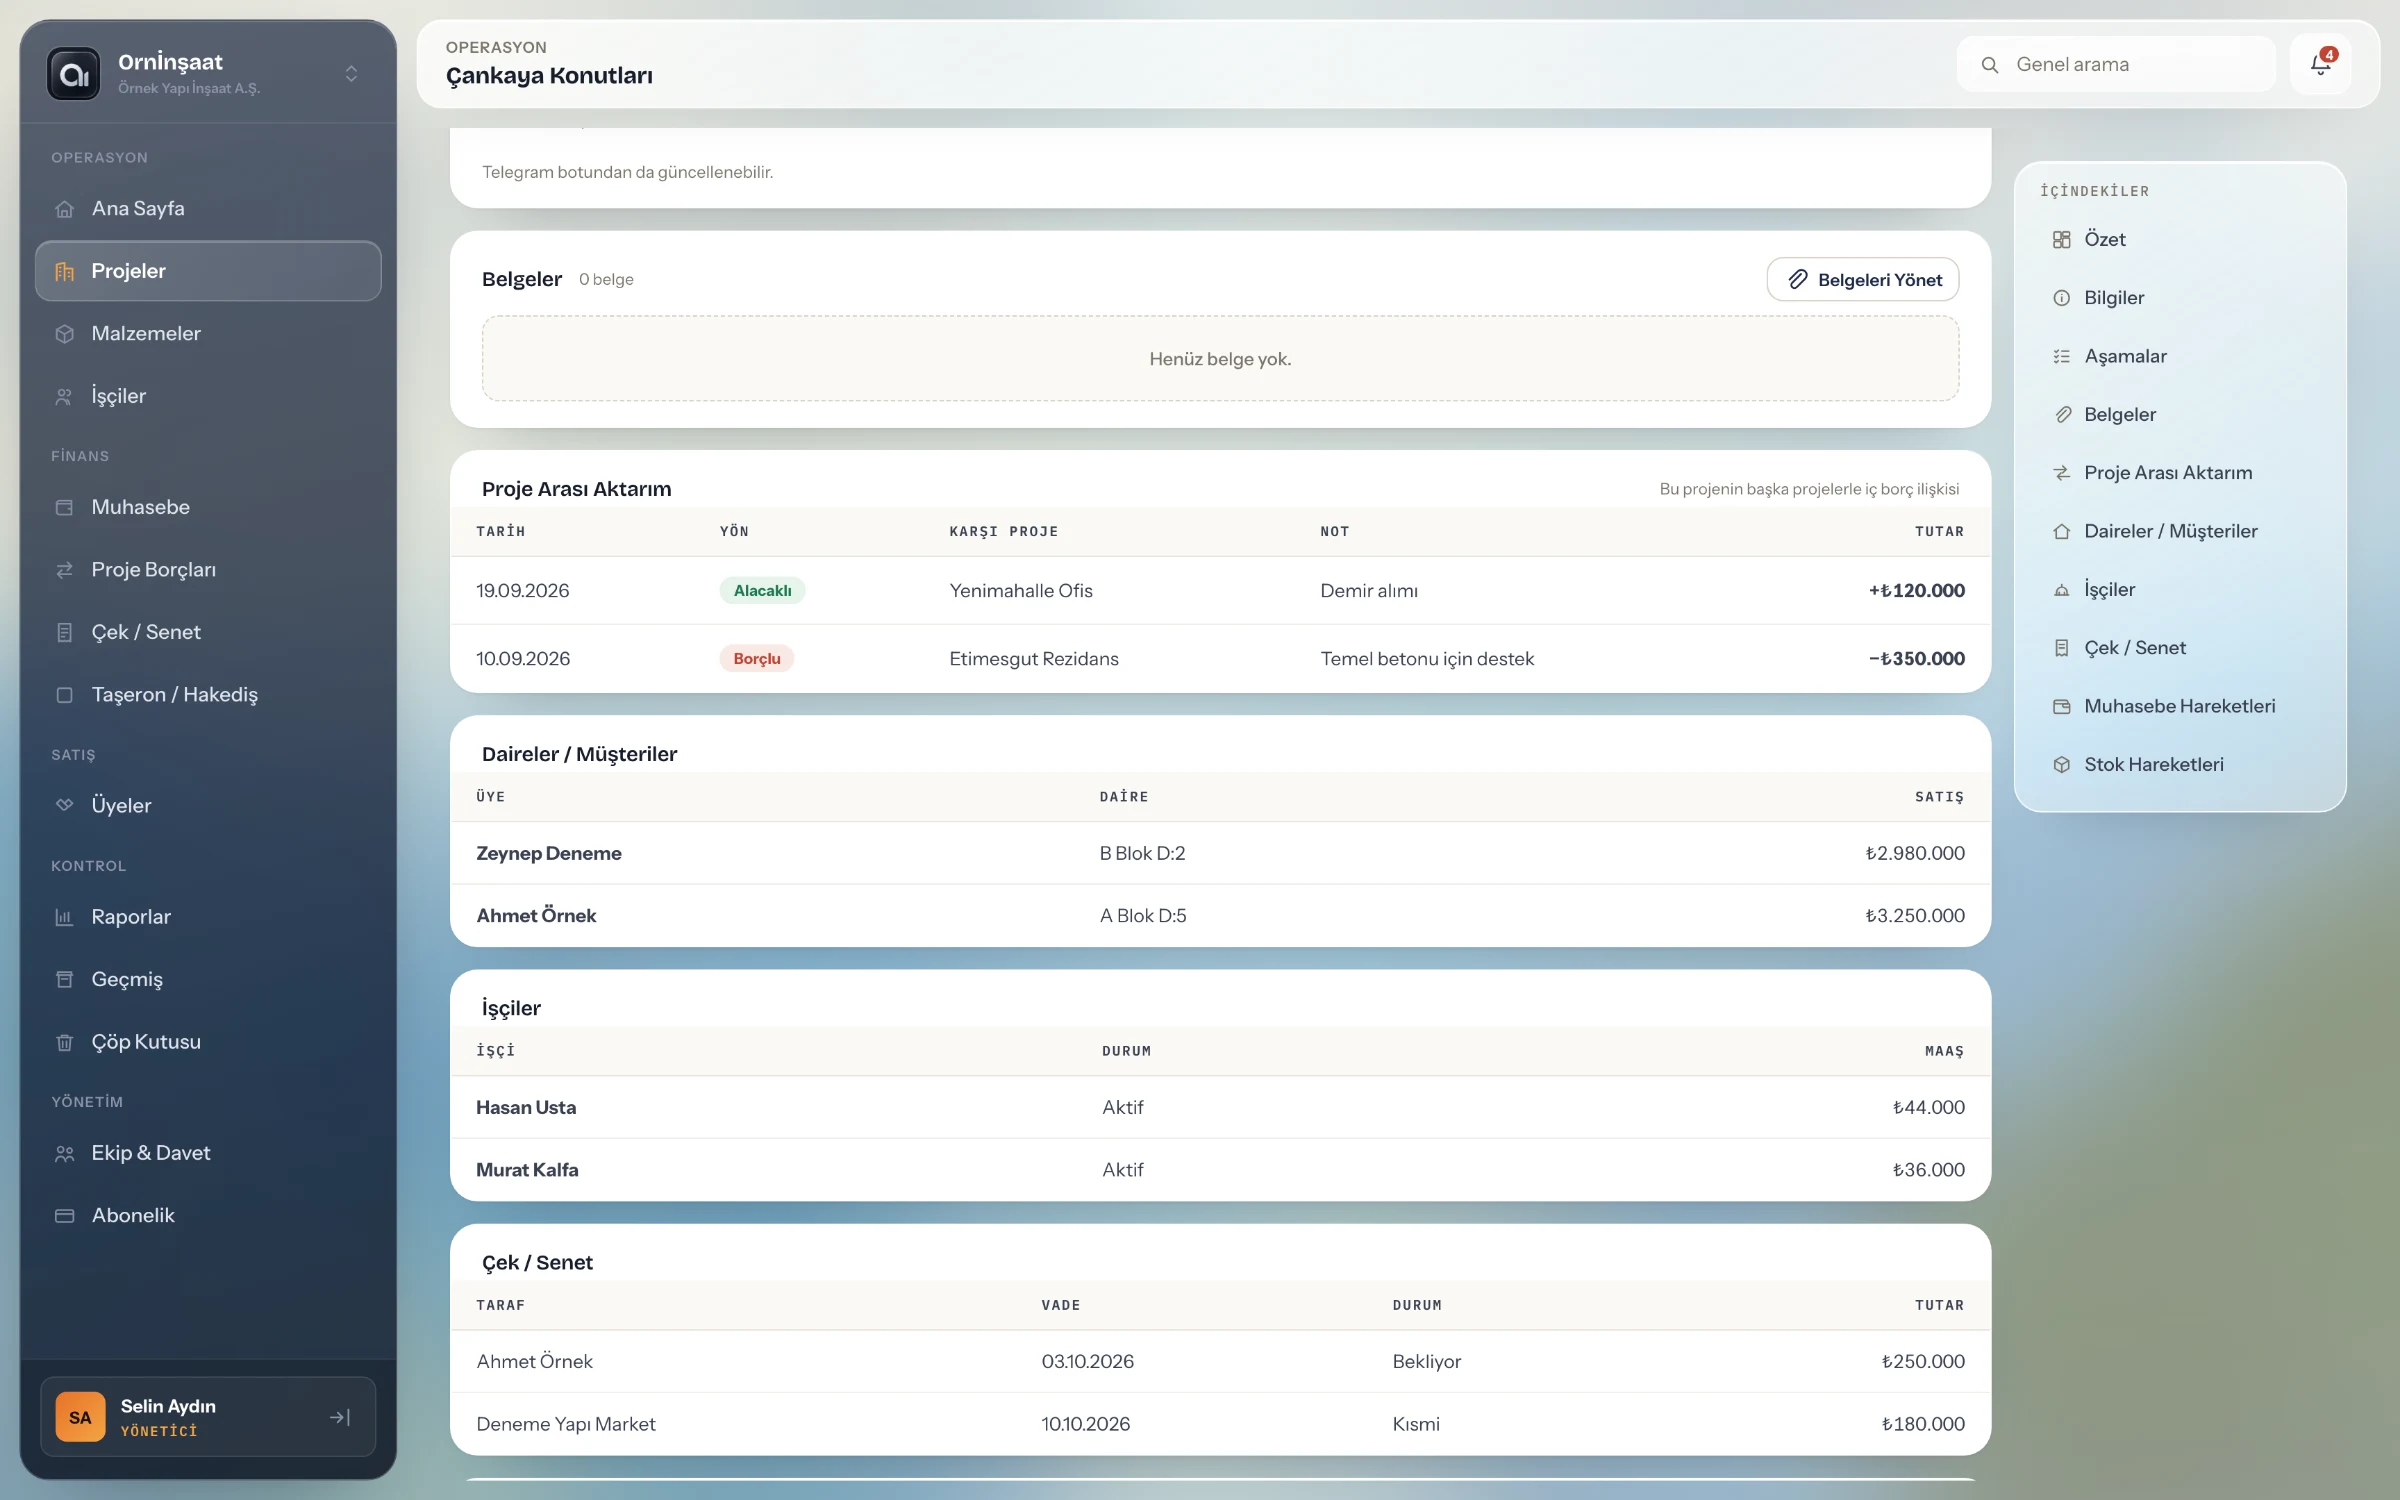This screenshot has height=1500, width=2400.
Task: Click the ₺250.000 Bekliyor check amount
Action: click(1922, 1361)
